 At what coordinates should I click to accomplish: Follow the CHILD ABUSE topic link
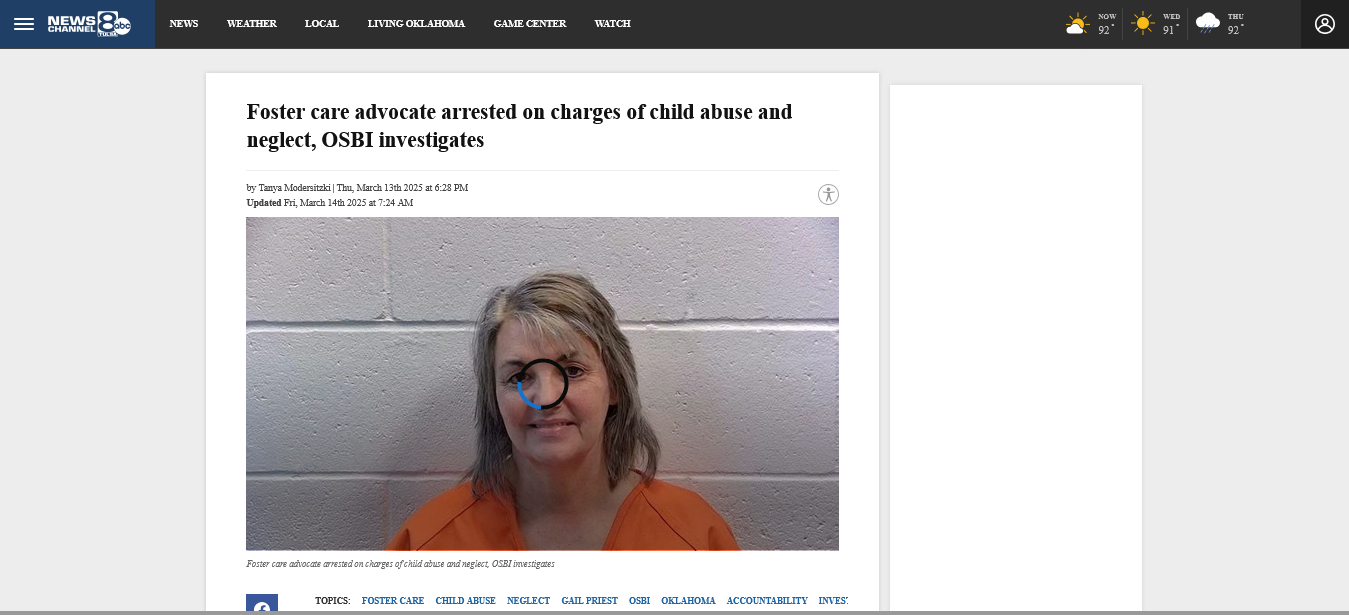pos(465,601)
